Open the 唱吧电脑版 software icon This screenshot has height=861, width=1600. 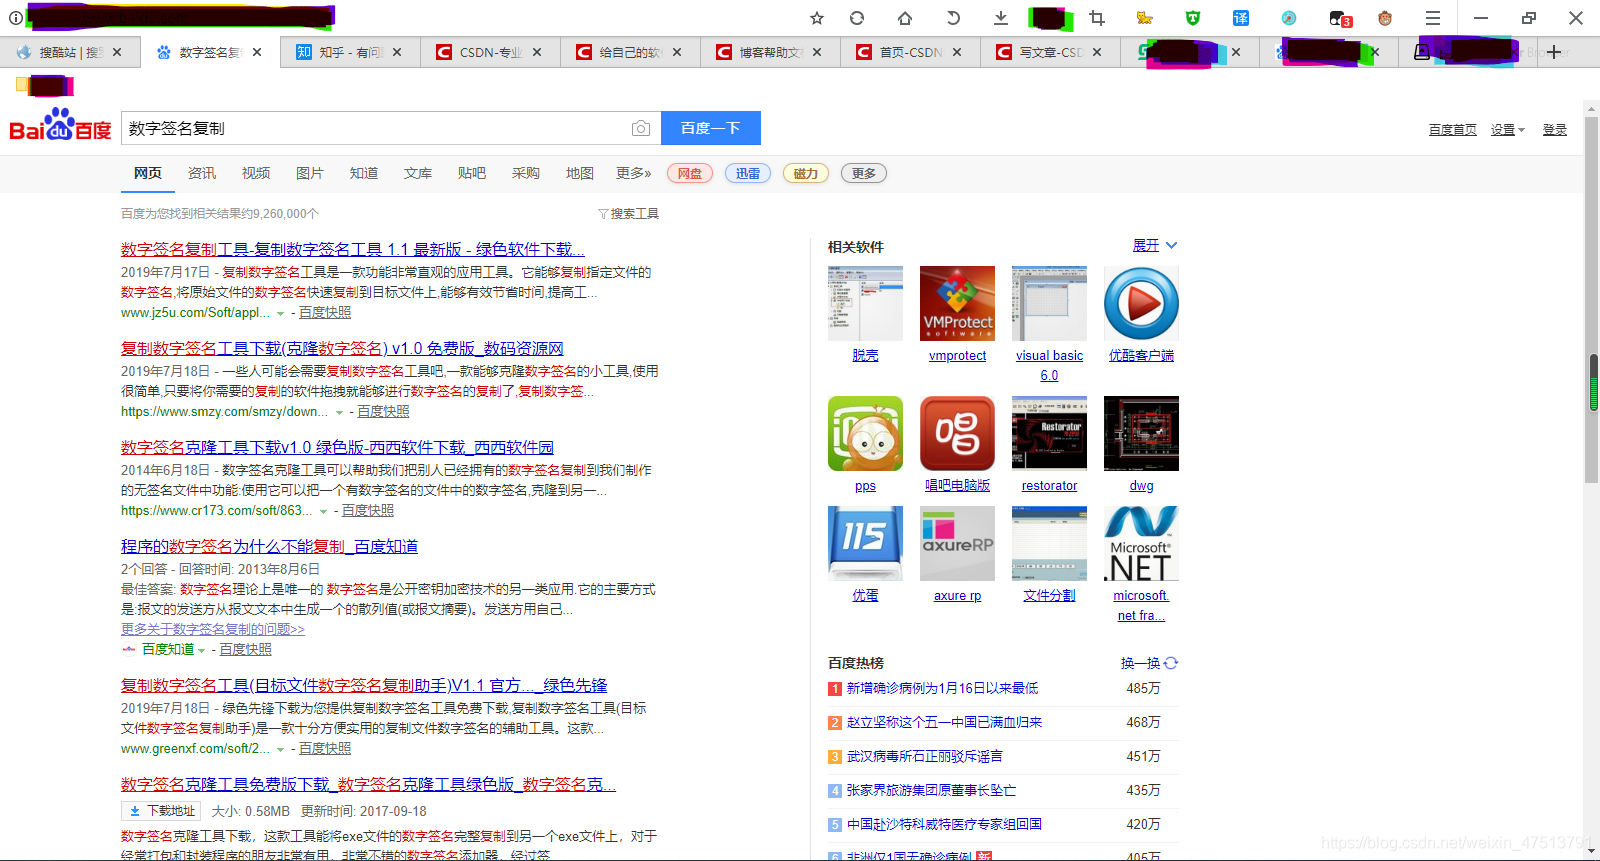pos(957,433)
